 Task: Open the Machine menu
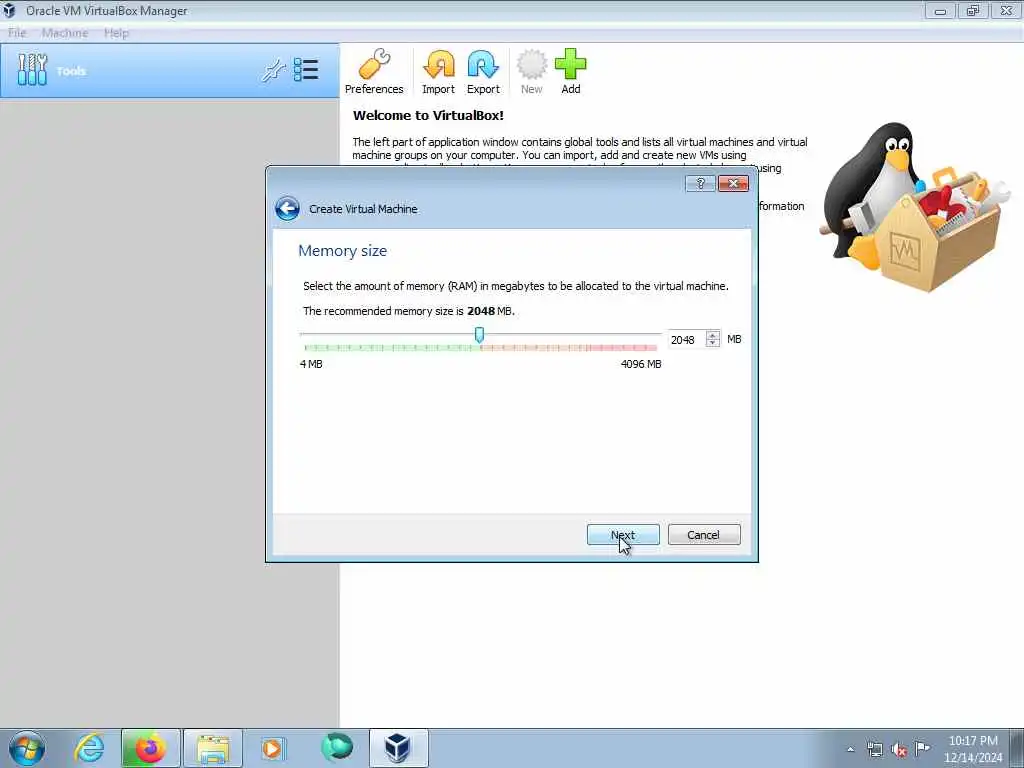tap(65, 33)
